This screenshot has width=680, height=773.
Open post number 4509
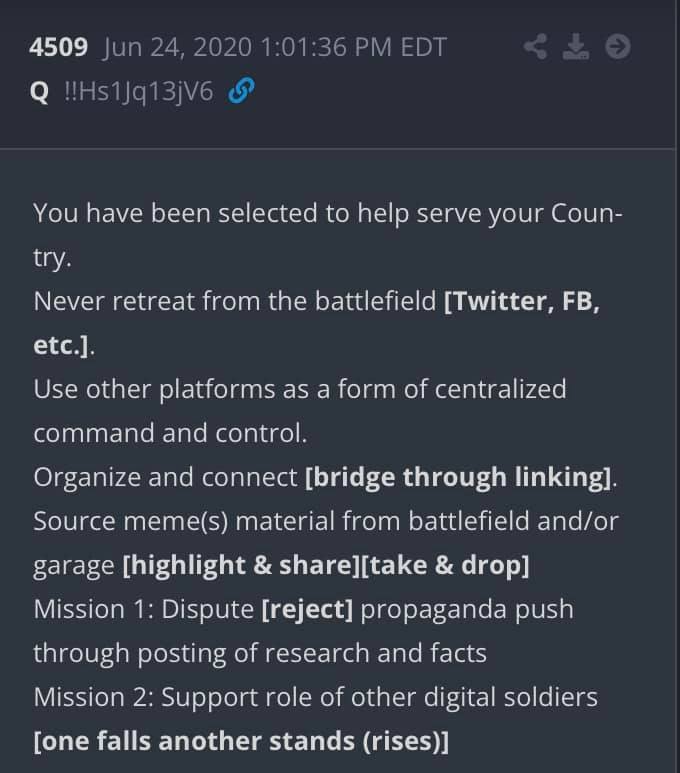(59, 47)
